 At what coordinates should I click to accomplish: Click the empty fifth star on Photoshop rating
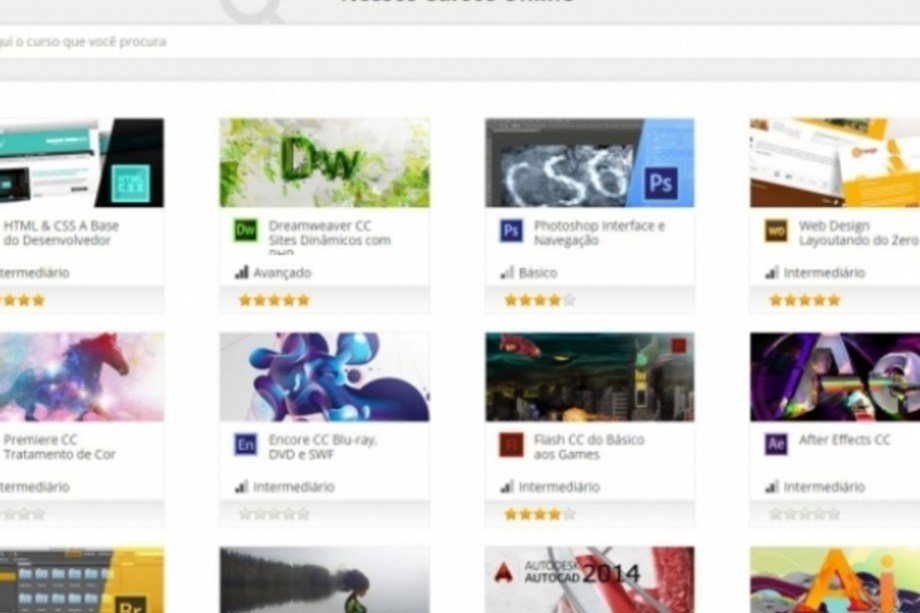[x=569, y=300]
